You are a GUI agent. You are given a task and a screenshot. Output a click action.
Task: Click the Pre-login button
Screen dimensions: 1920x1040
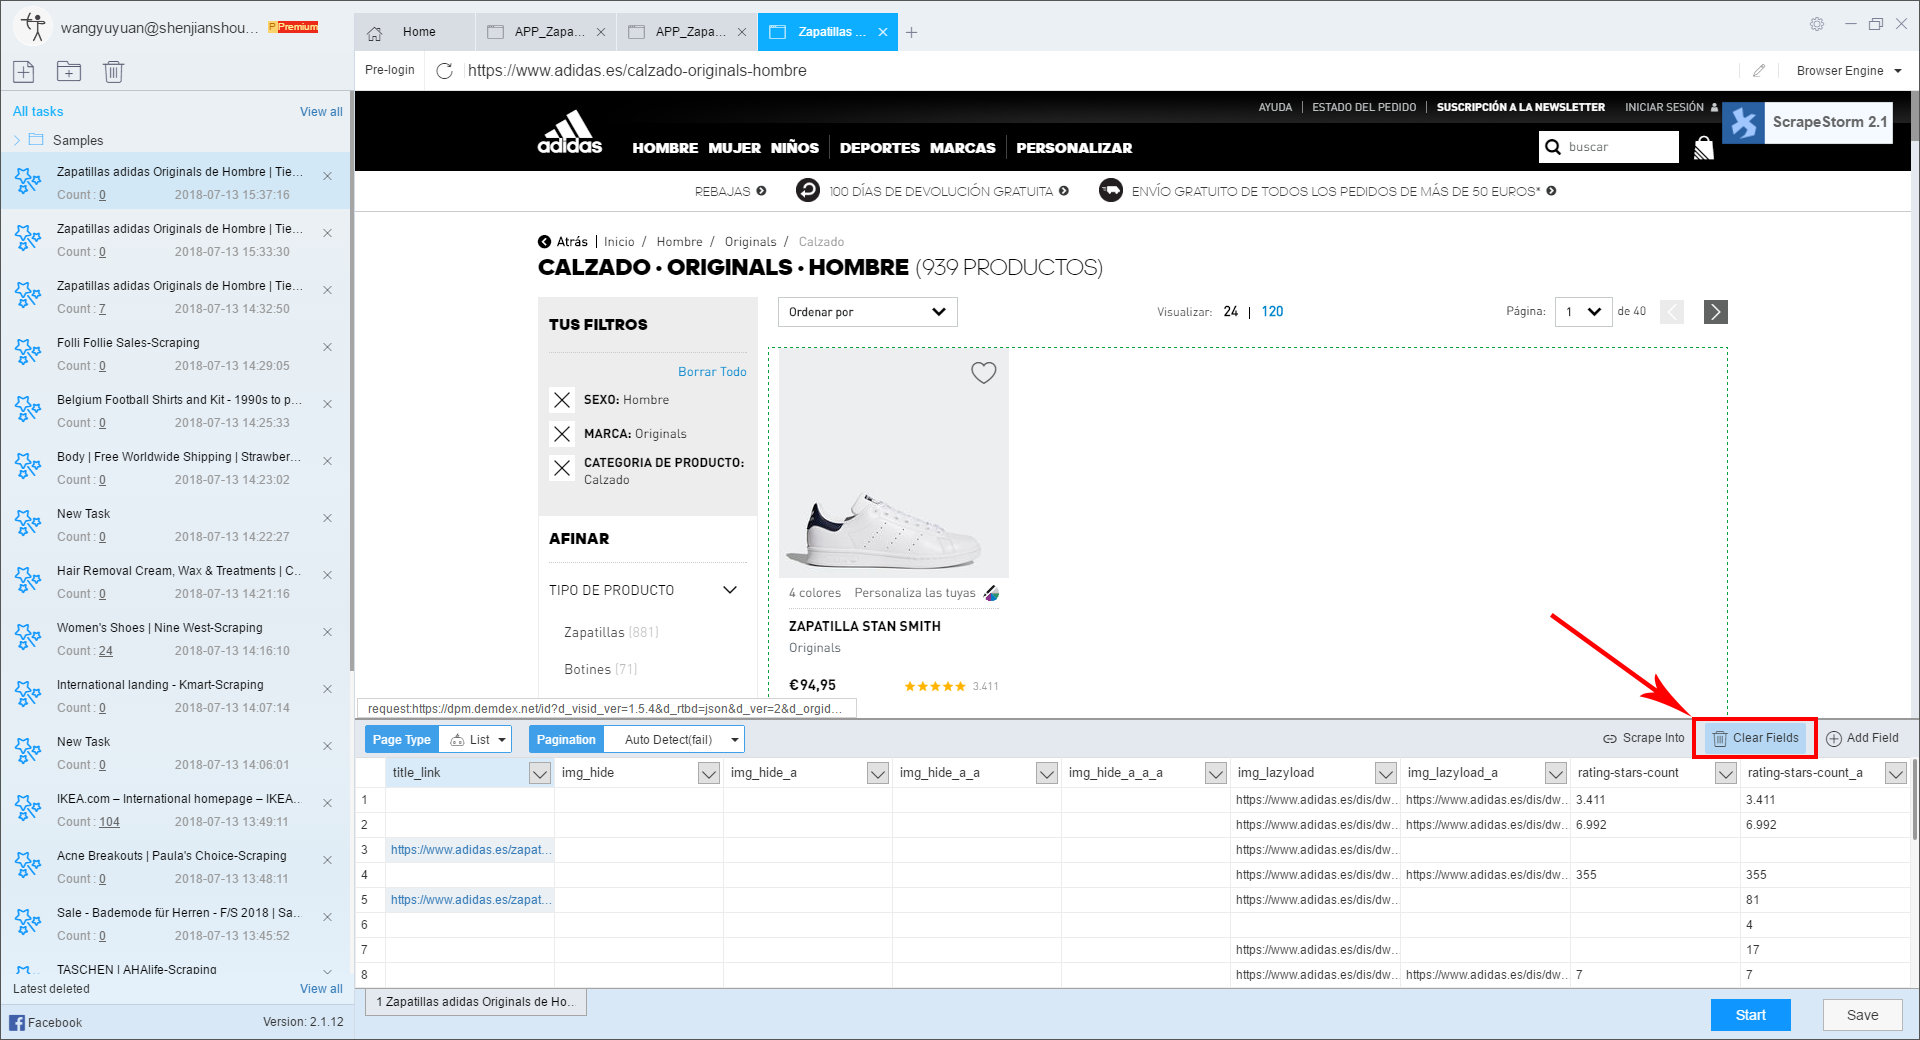click(x=390, y=70)
